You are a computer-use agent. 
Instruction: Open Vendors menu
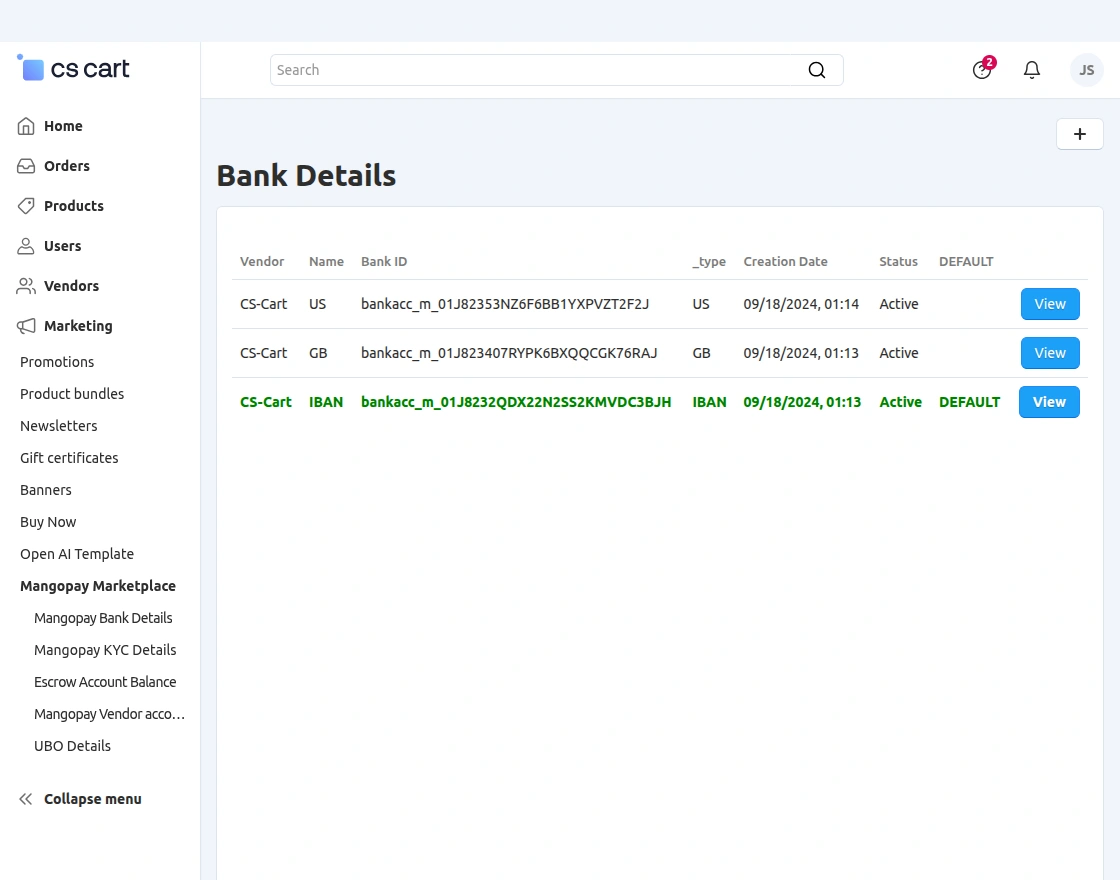pos(71,286)
